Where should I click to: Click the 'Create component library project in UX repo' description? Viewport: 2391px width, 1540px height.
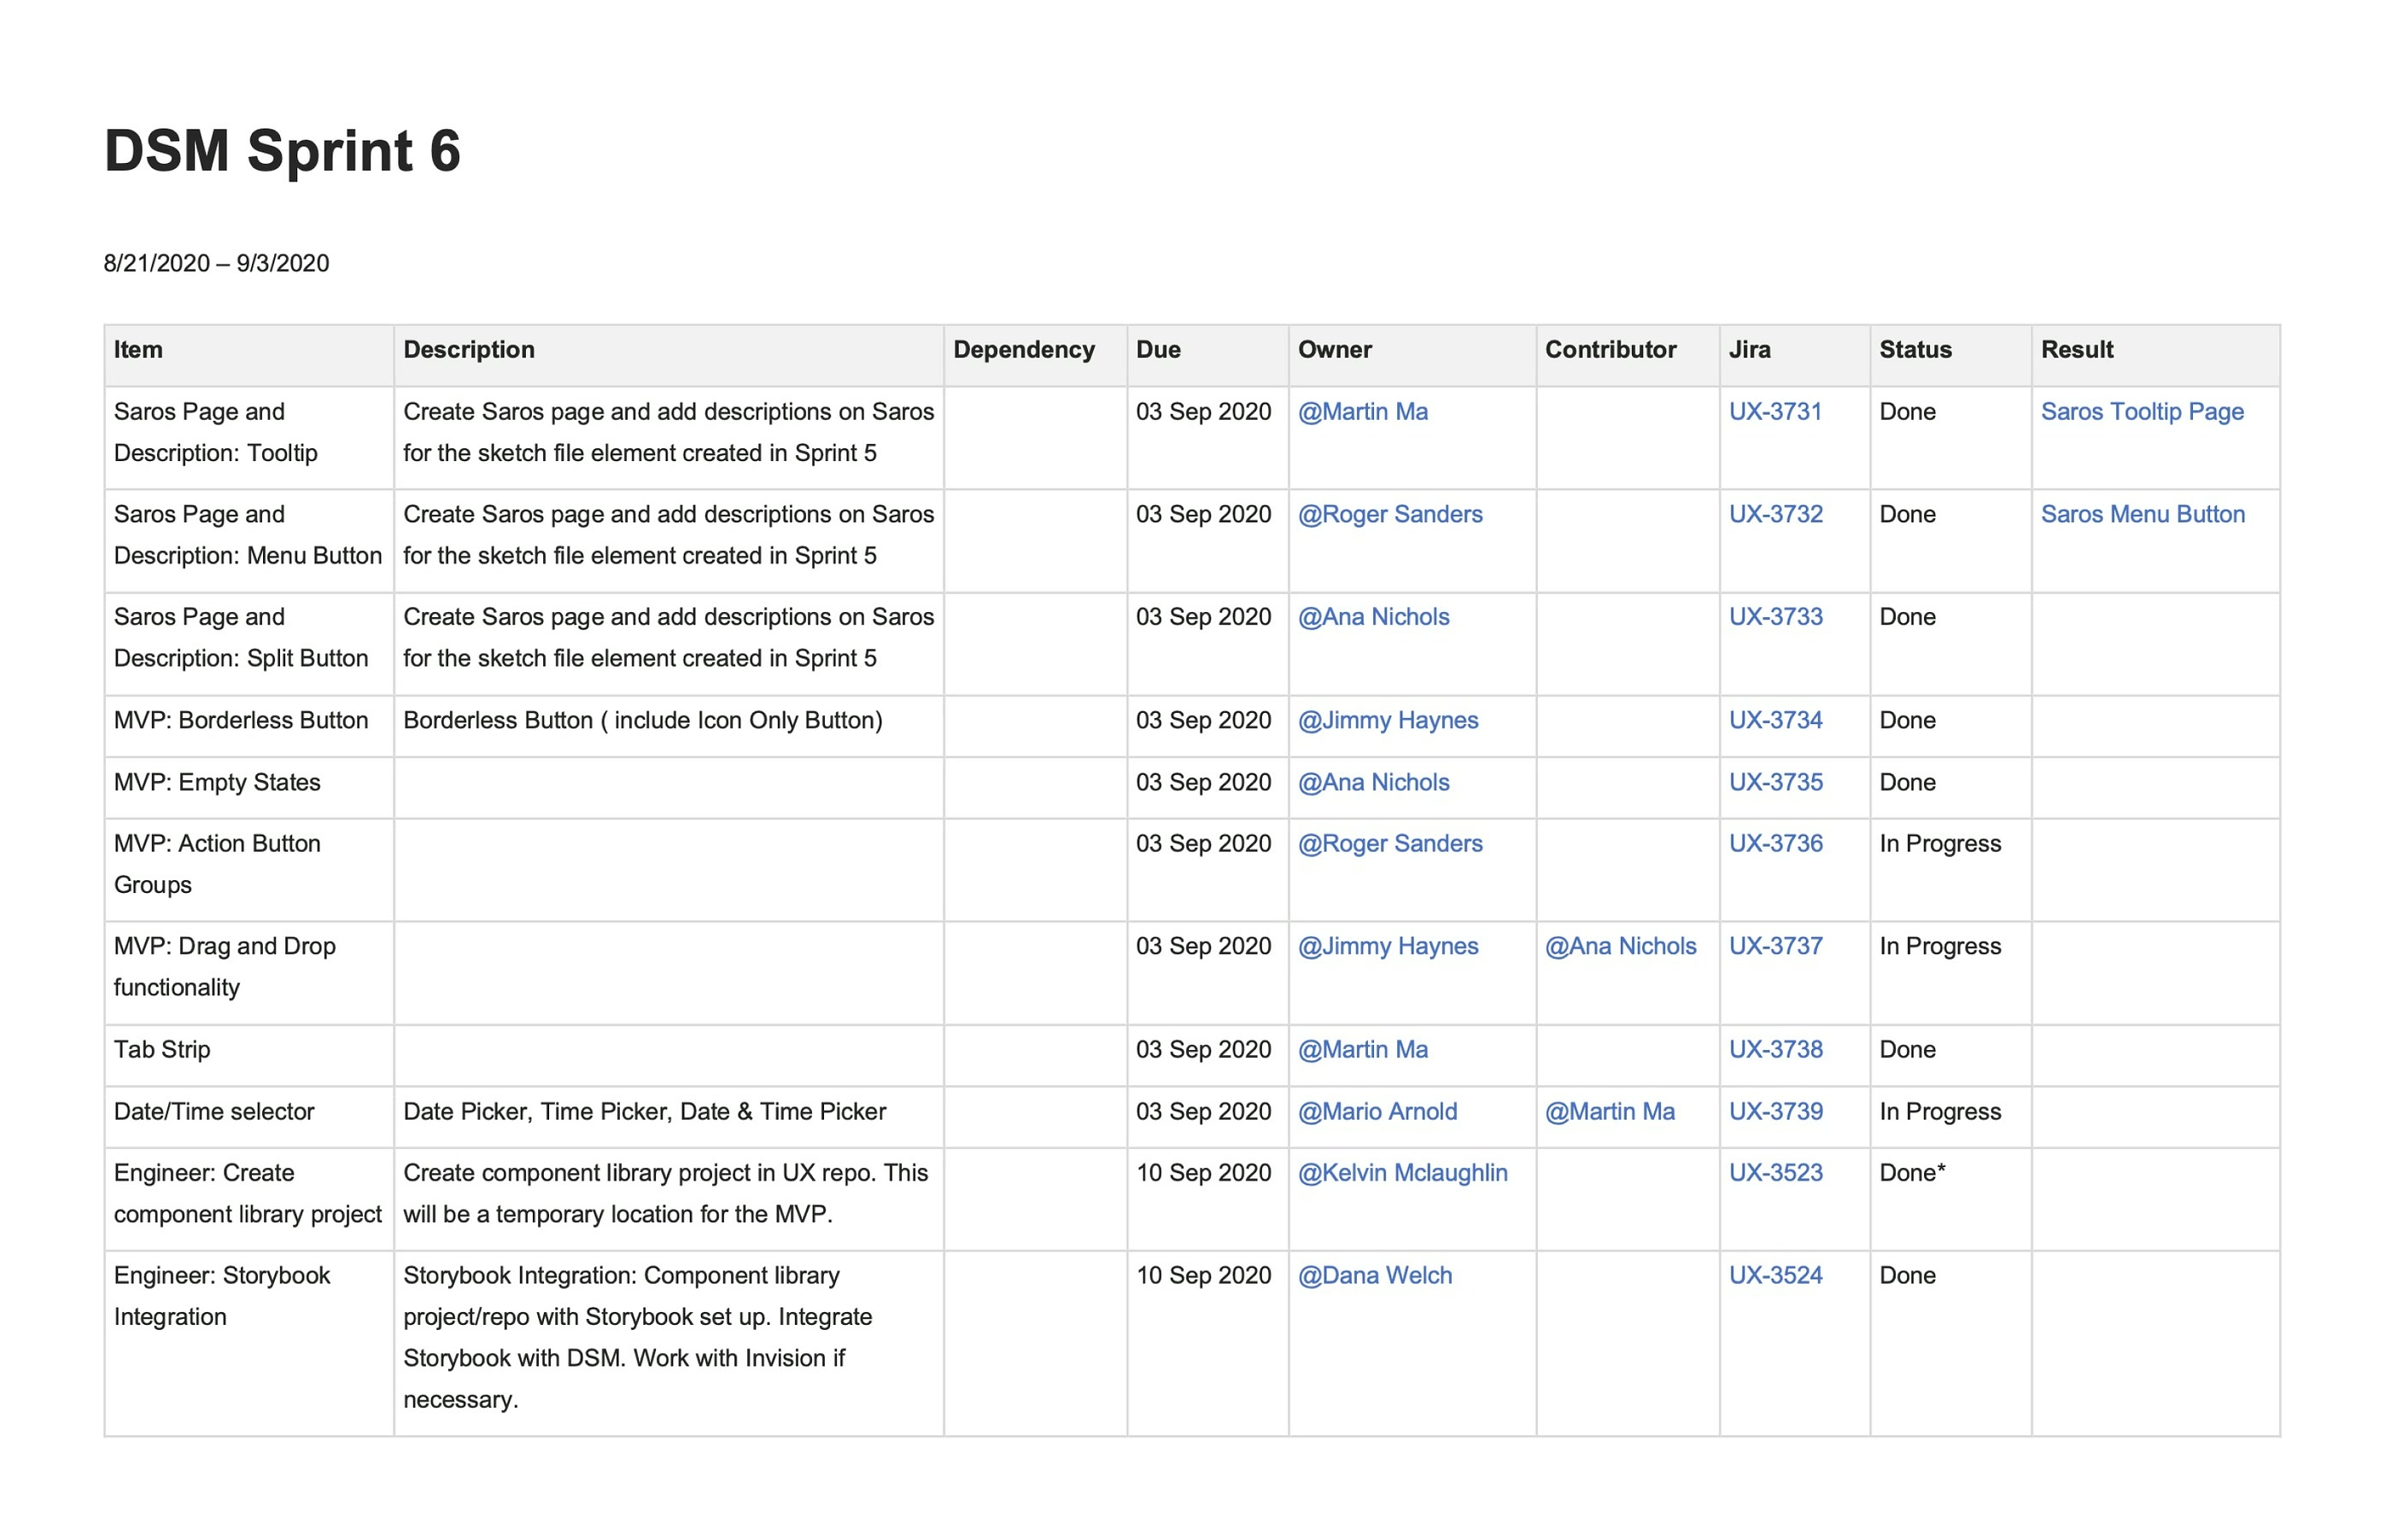click(x=665, y=1193)
